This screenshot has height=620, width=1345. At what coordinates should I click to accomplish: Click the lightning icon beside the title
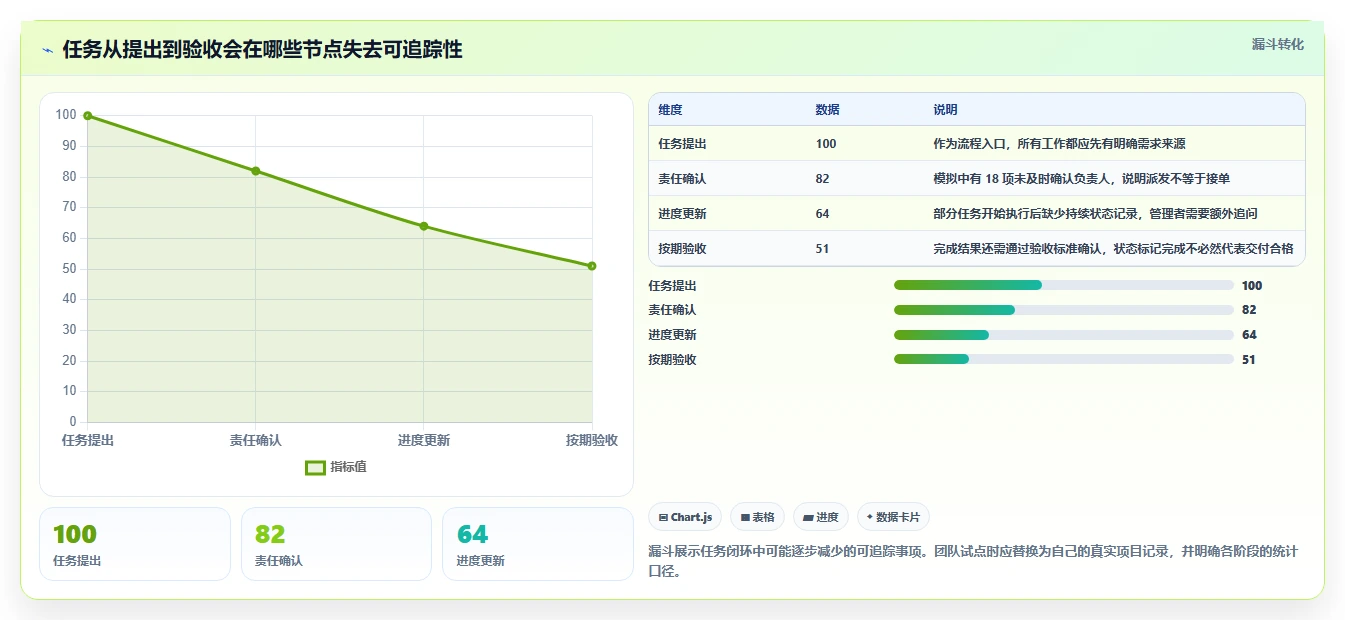pos(48,50)
